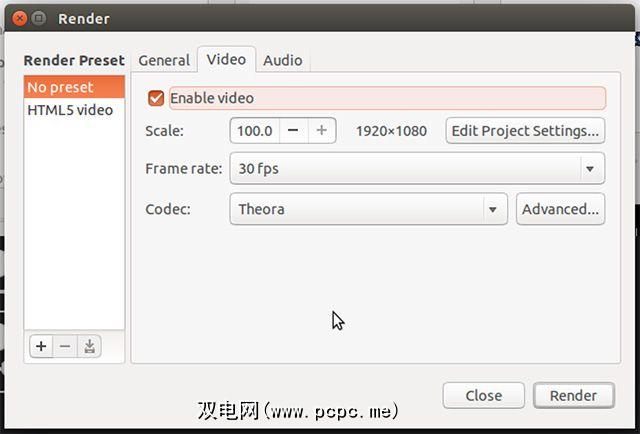Click the Enable video label
640x434 pixels.
[212, 98]
